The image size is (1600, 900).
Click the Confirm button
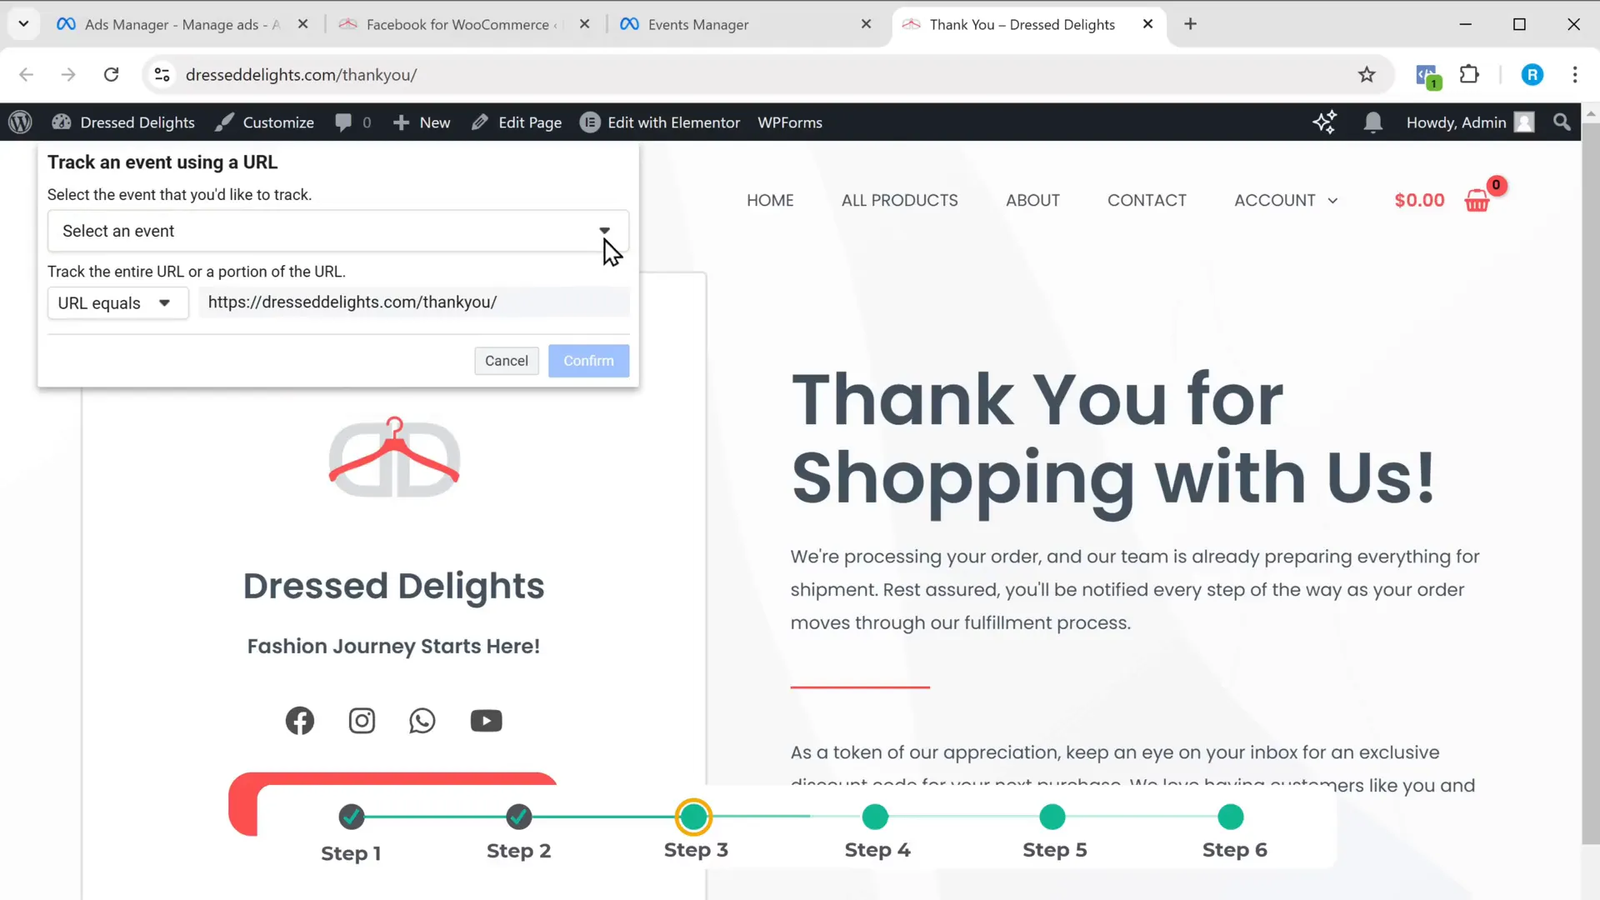click(x=588, y=360)
